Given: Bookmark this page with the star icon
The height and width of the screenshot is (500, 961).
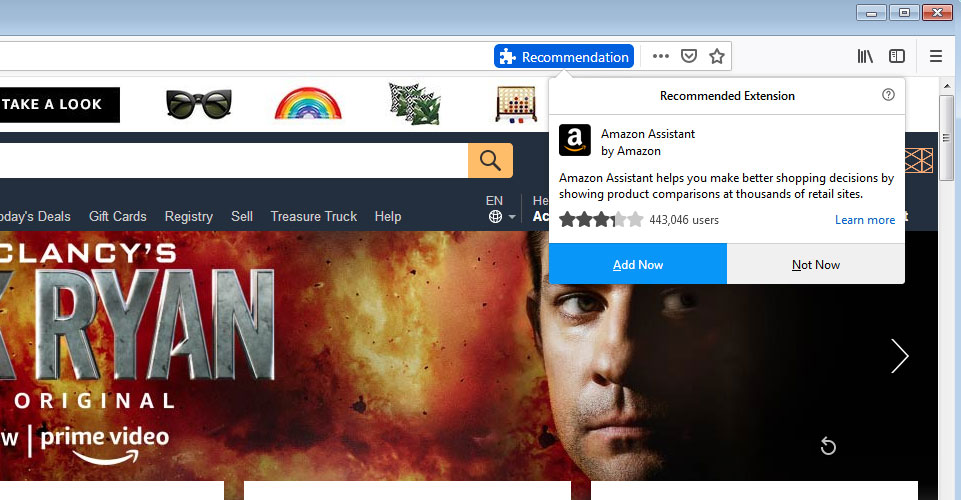Looking at the screenshot, I should click(x=716, y=56).
